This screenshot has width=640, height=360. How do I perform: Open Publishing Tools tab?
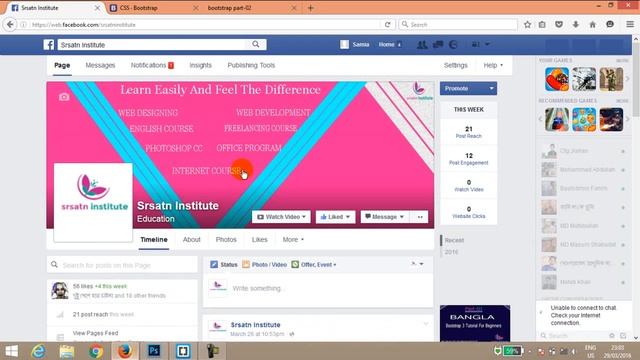pos(251,65)
